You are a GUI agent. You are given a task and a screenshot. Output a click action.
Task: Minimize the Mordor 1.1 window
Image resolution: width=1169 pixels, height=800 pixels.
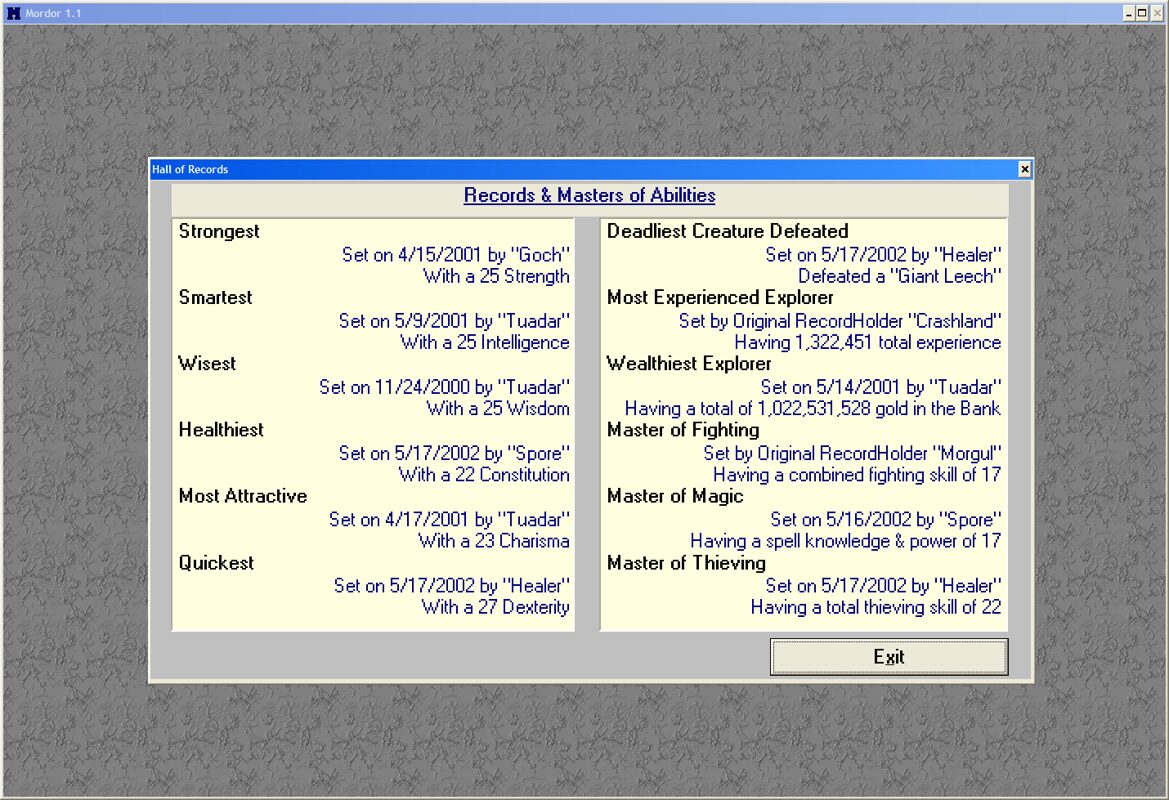(x=1129, y=13)
